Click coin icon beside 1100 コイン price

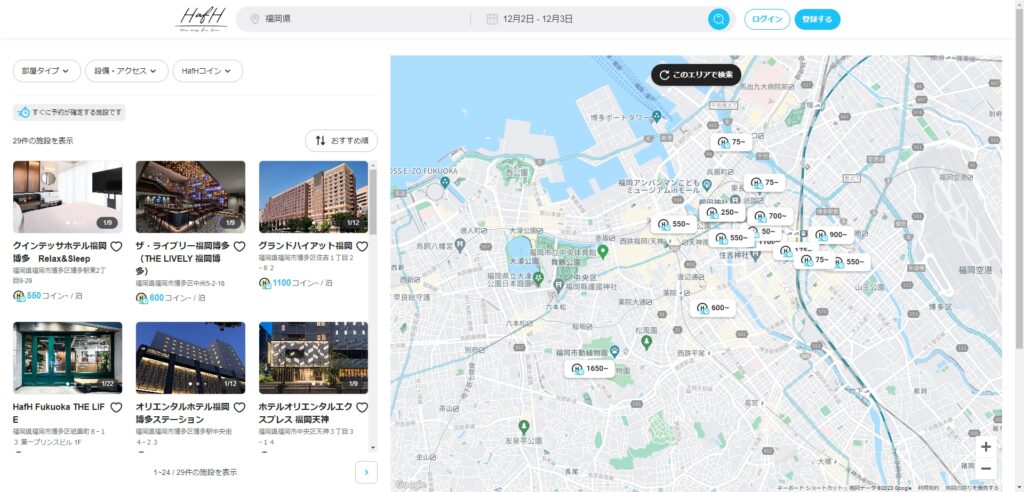pos(264,283)
